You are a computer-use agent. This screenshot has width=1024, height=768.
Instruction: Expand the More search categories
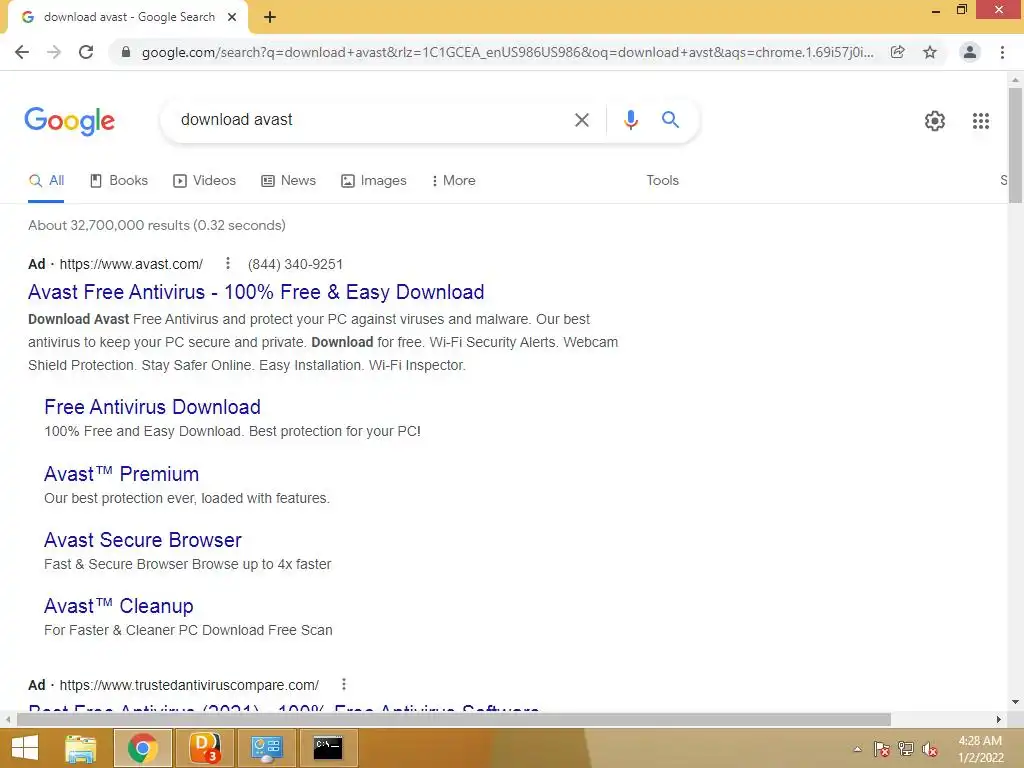(x=453, y=181)
